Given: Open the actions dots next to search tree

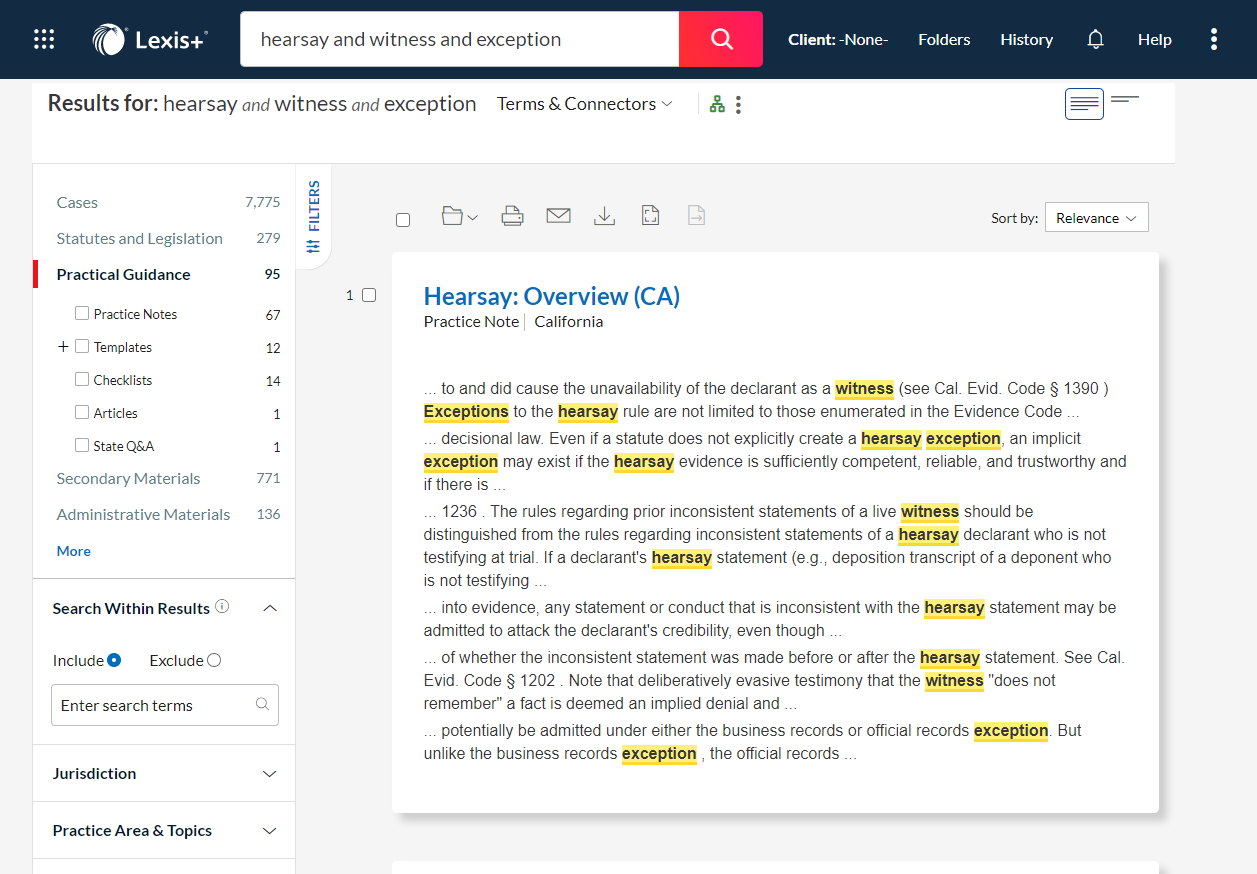Looking at the screenshot, I should click(738, 104).
